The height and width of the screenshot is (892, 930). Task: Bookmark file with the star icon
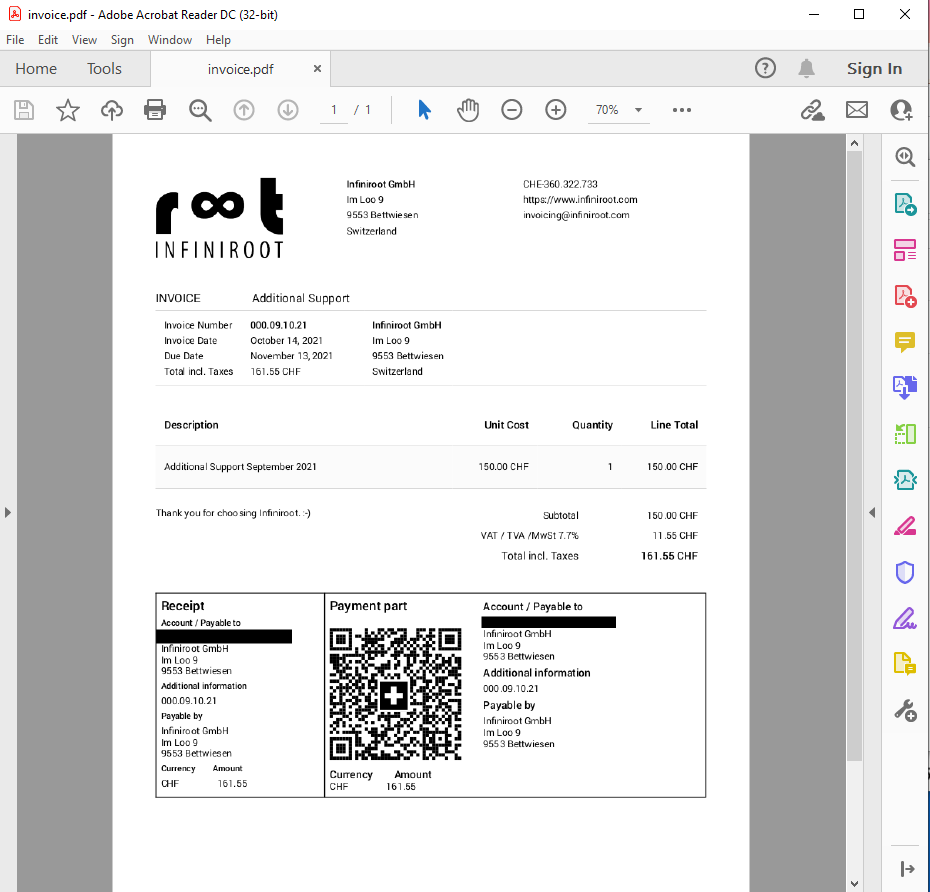tap(68, 110)
